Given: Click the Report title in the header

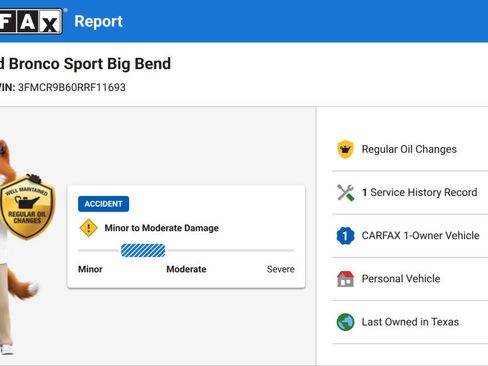Looking at the screenshot, I should (98, 21).
